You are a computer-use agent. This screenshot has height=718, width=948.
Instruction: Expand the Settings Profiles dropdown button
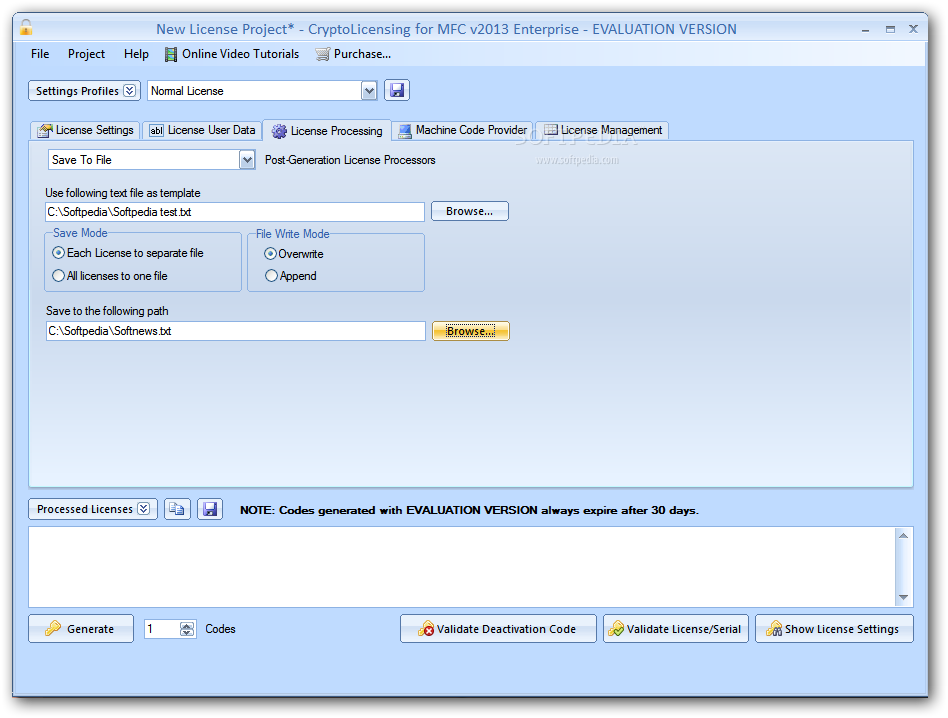85,91
